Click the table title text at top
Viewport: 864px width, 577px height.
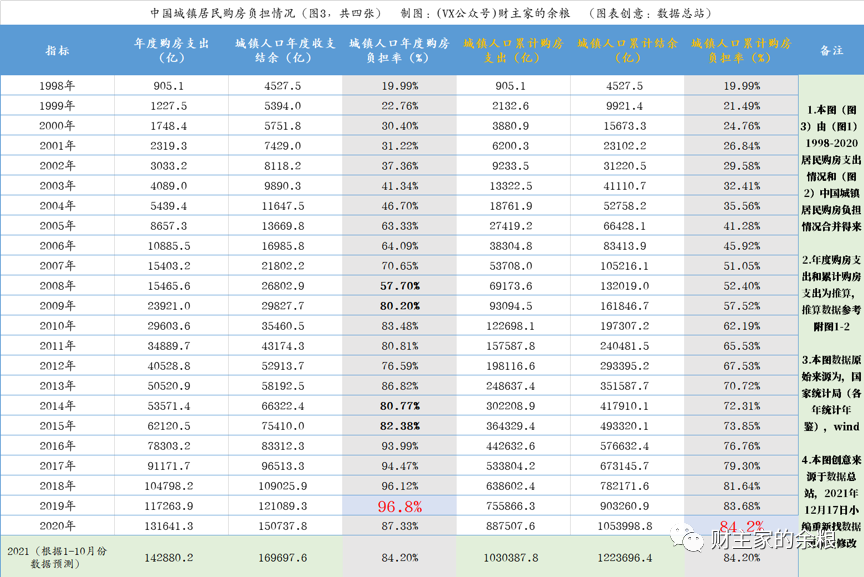pyautogui.click(x=431, y=13)
